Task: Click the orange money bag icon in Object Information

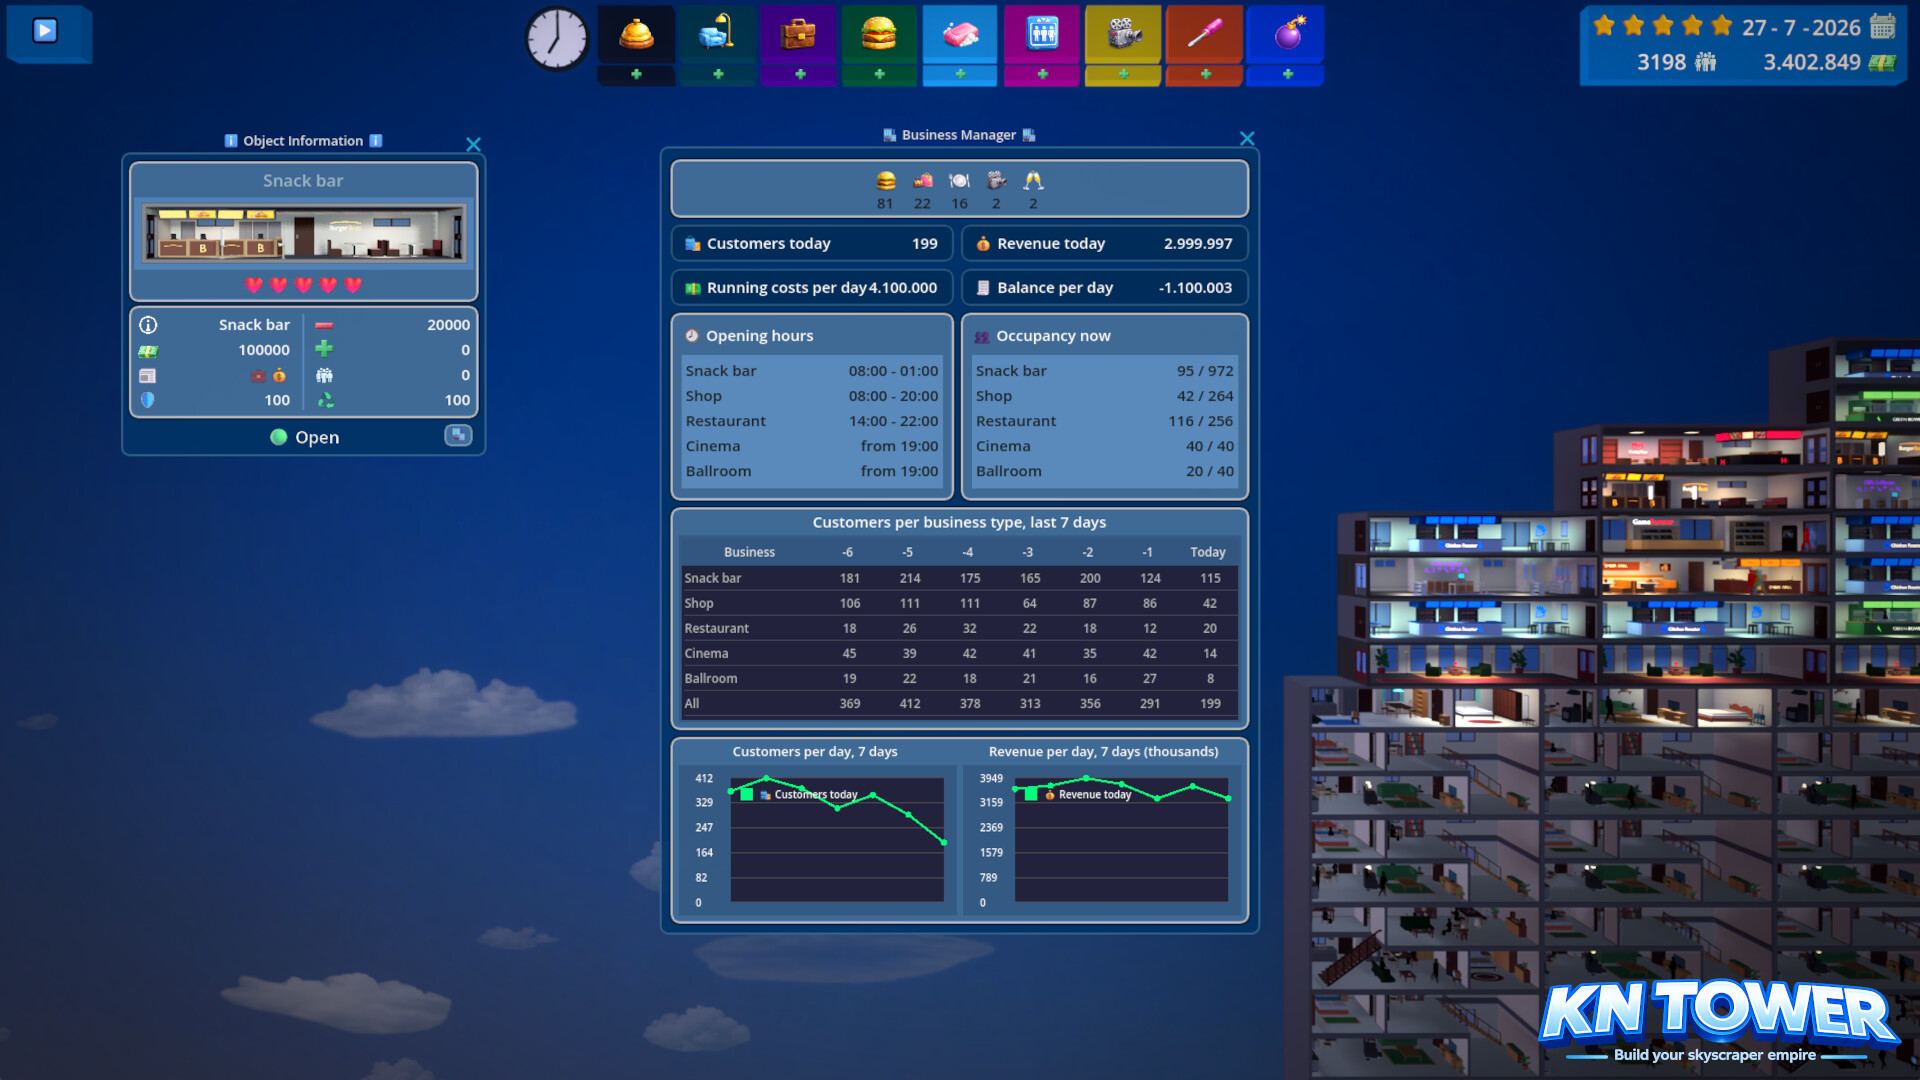Action: click(x=280, y=376)
